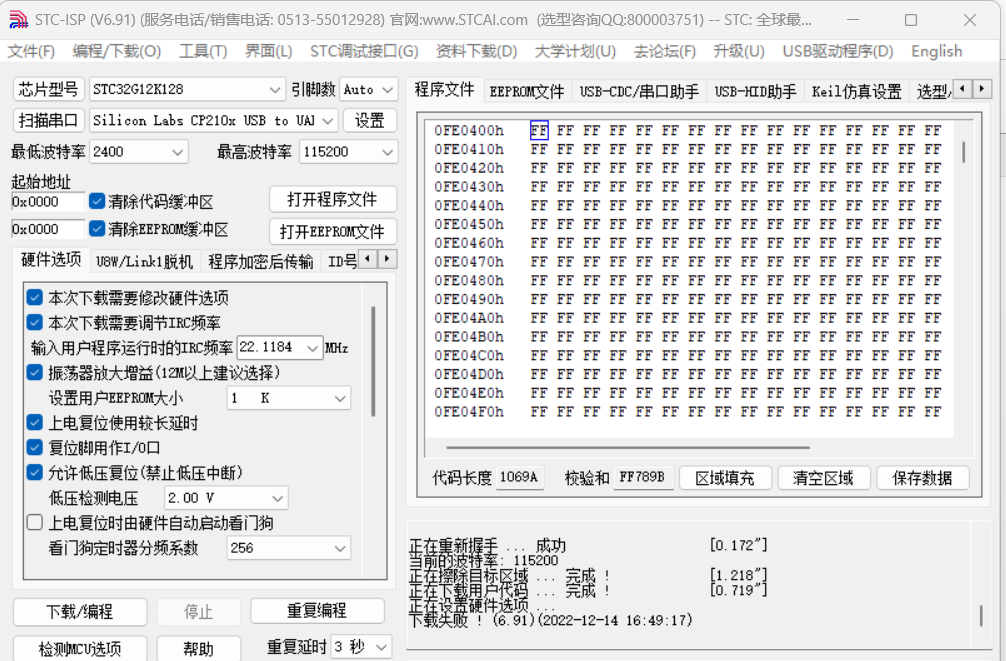
Task: Toggle 振荡器放大增益 checkbox
Action: [35, 372]
